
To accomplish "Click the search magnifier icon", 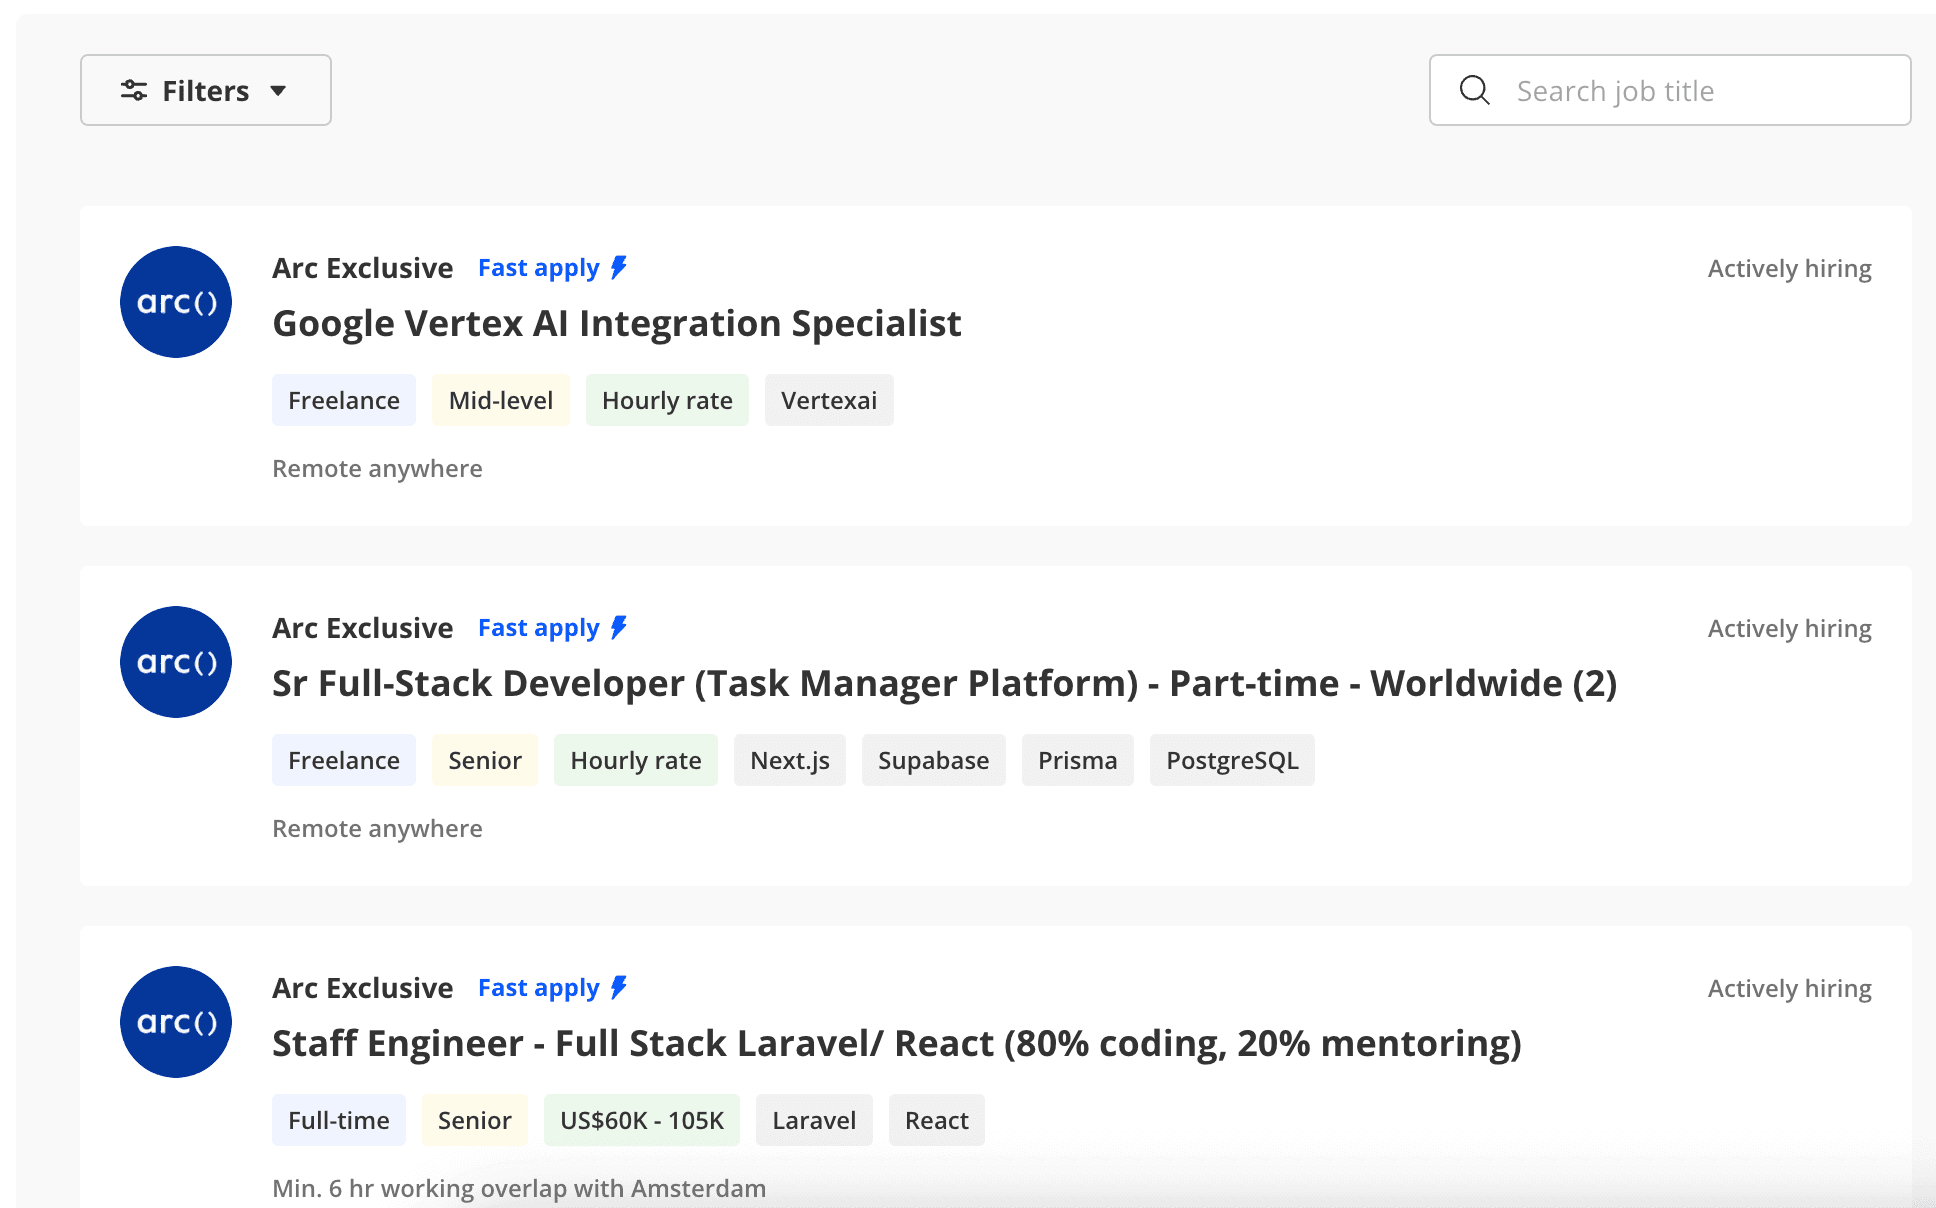I will (1475, 91).
